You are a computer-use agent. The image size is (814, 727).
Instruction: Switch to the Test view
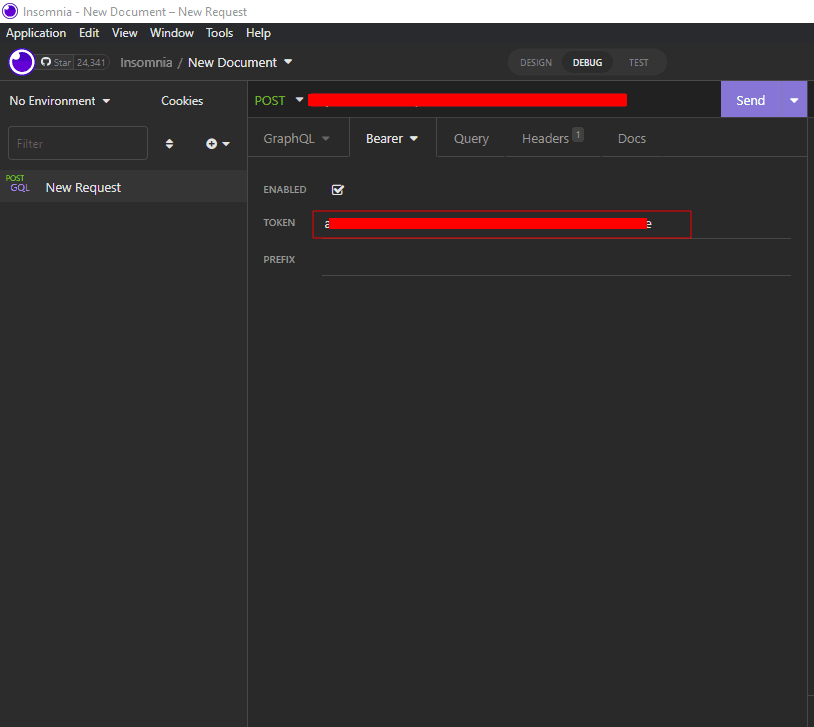pos(638,63)
